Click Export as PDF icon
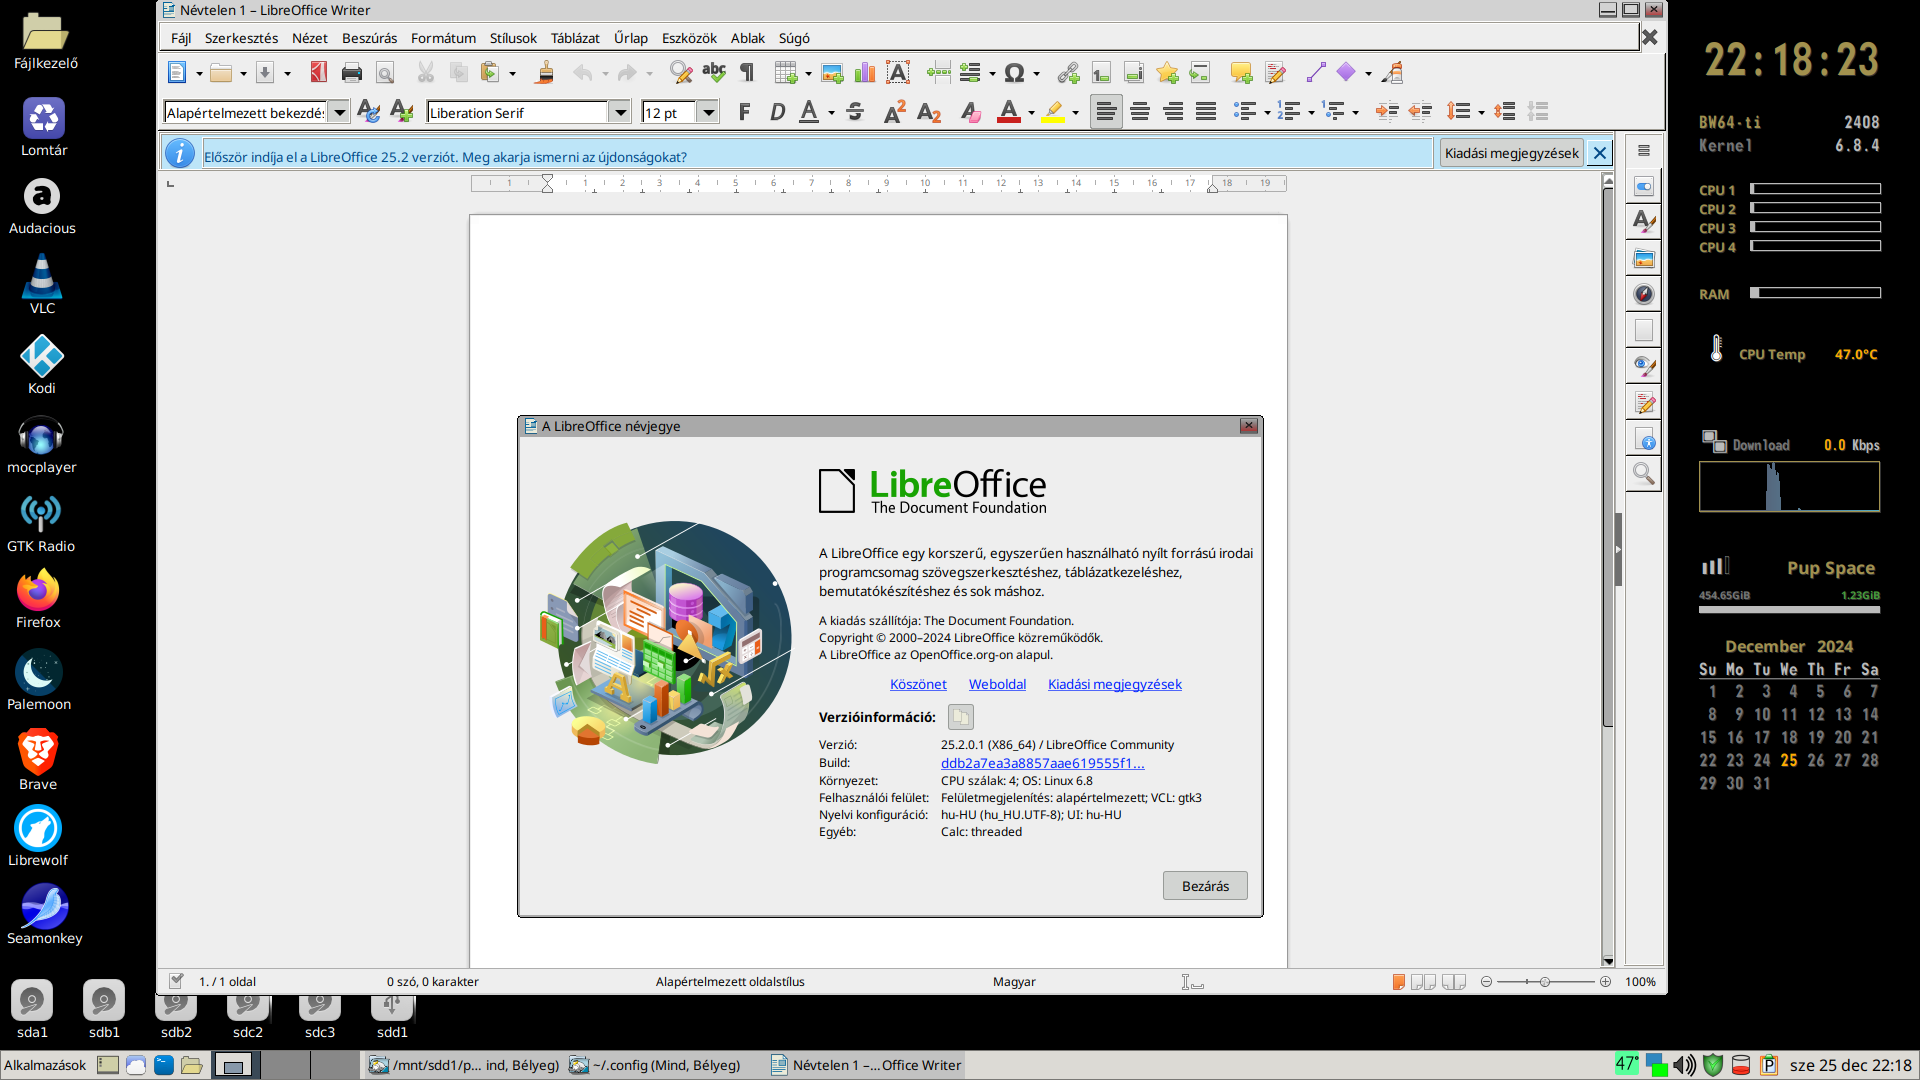This screenshot has width=1920, height=1080. click(319, 73)
